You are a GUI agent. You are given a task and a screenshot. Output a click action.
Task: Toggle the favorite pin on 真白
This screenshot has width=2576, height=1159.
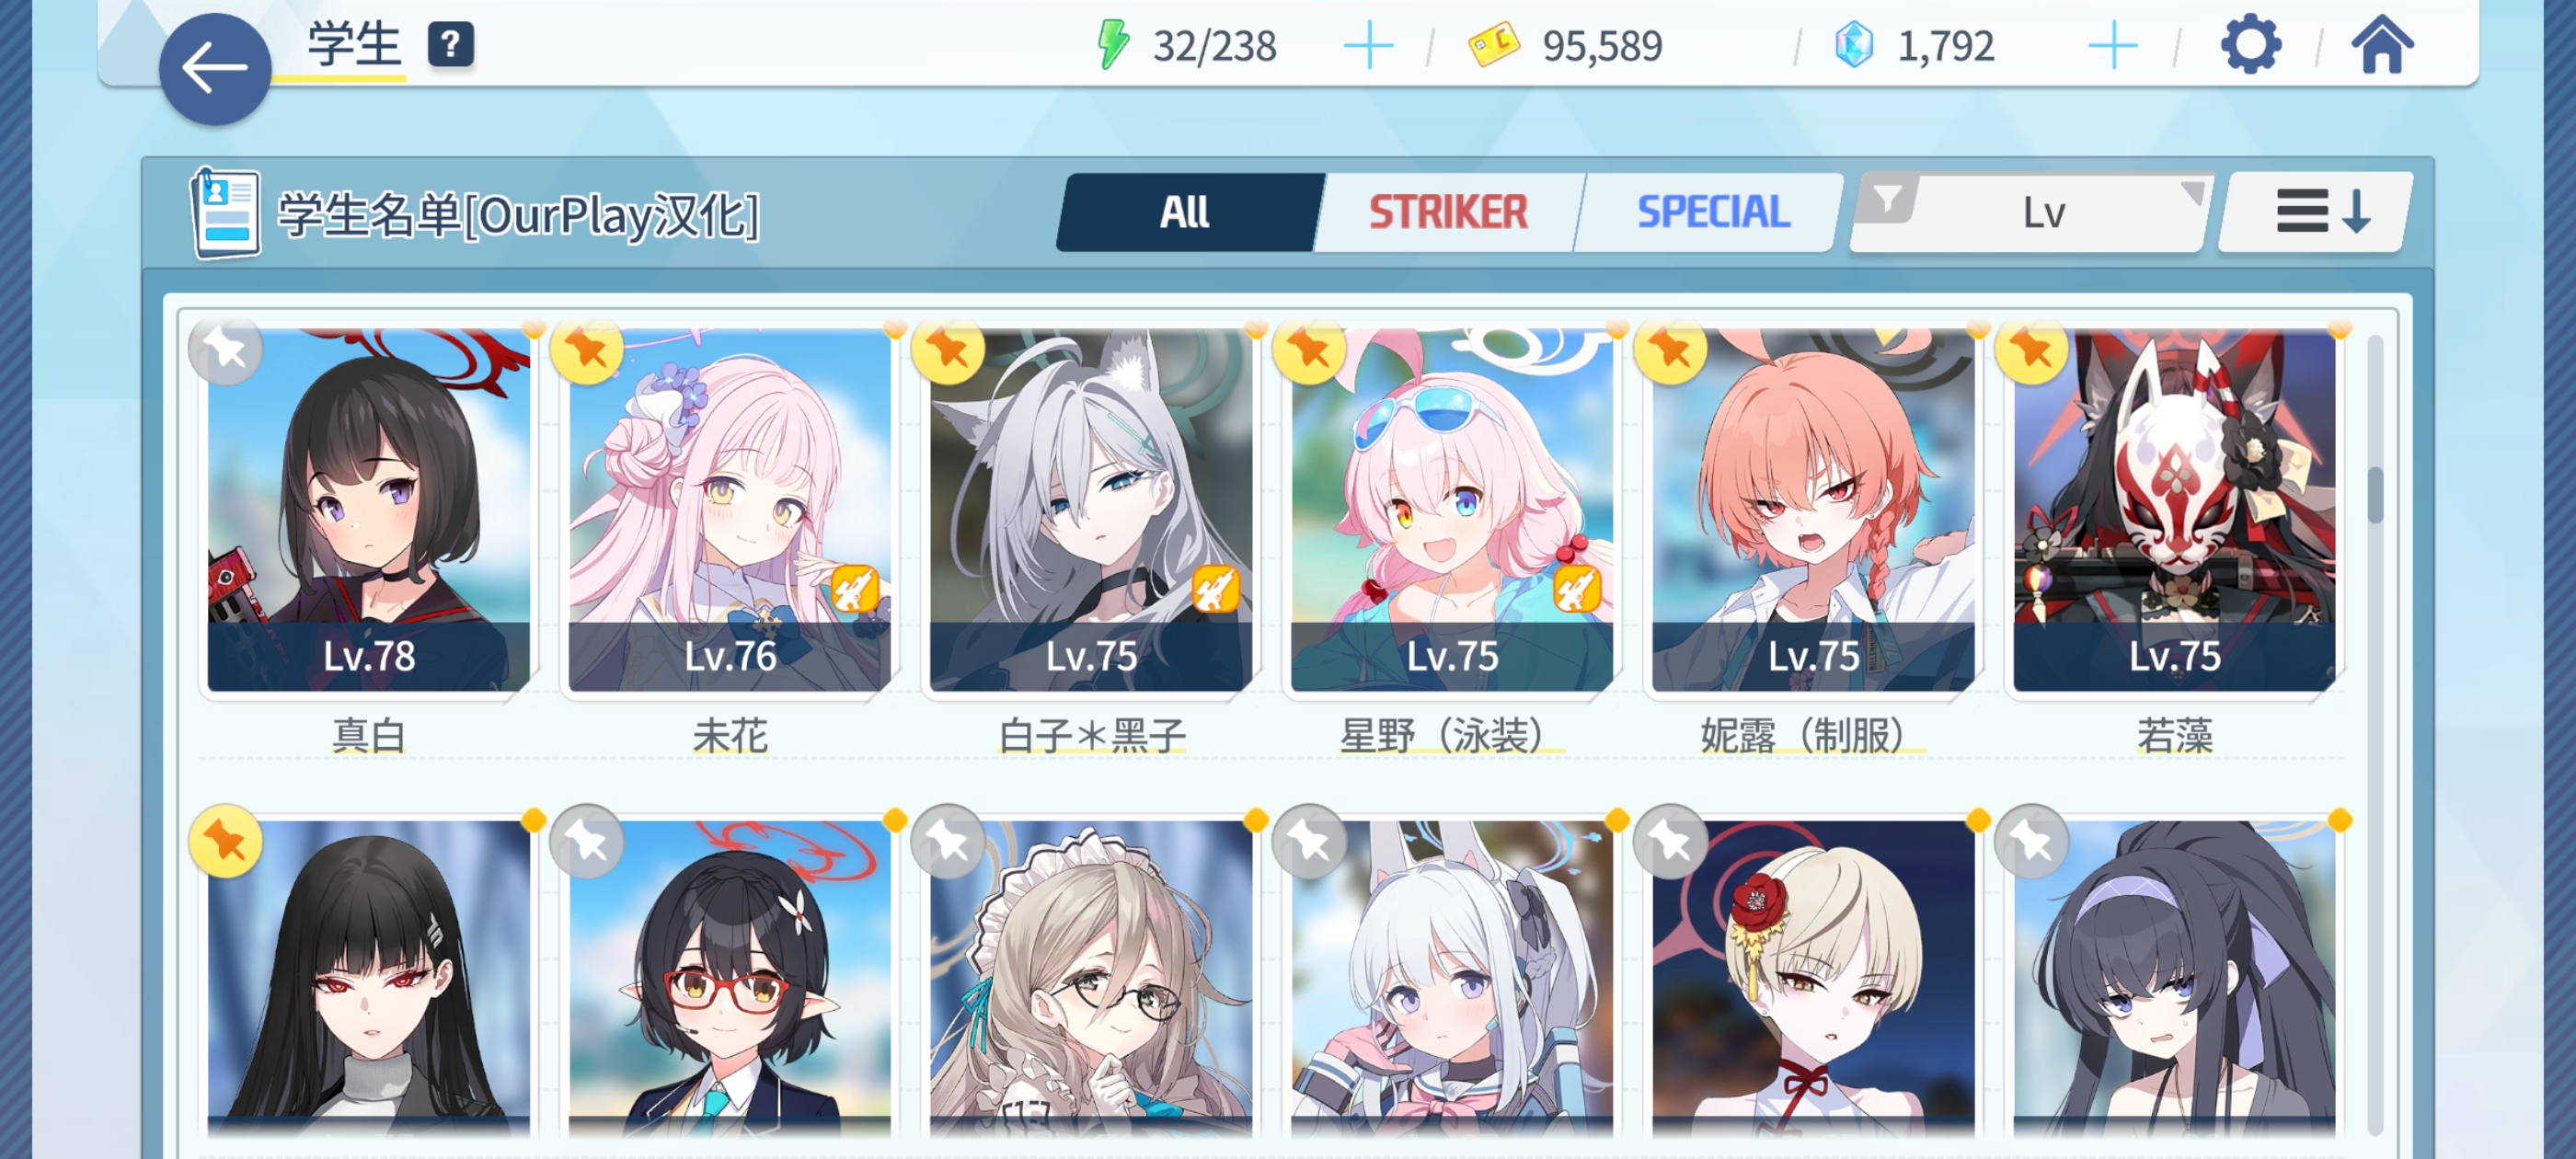[226, 350]
